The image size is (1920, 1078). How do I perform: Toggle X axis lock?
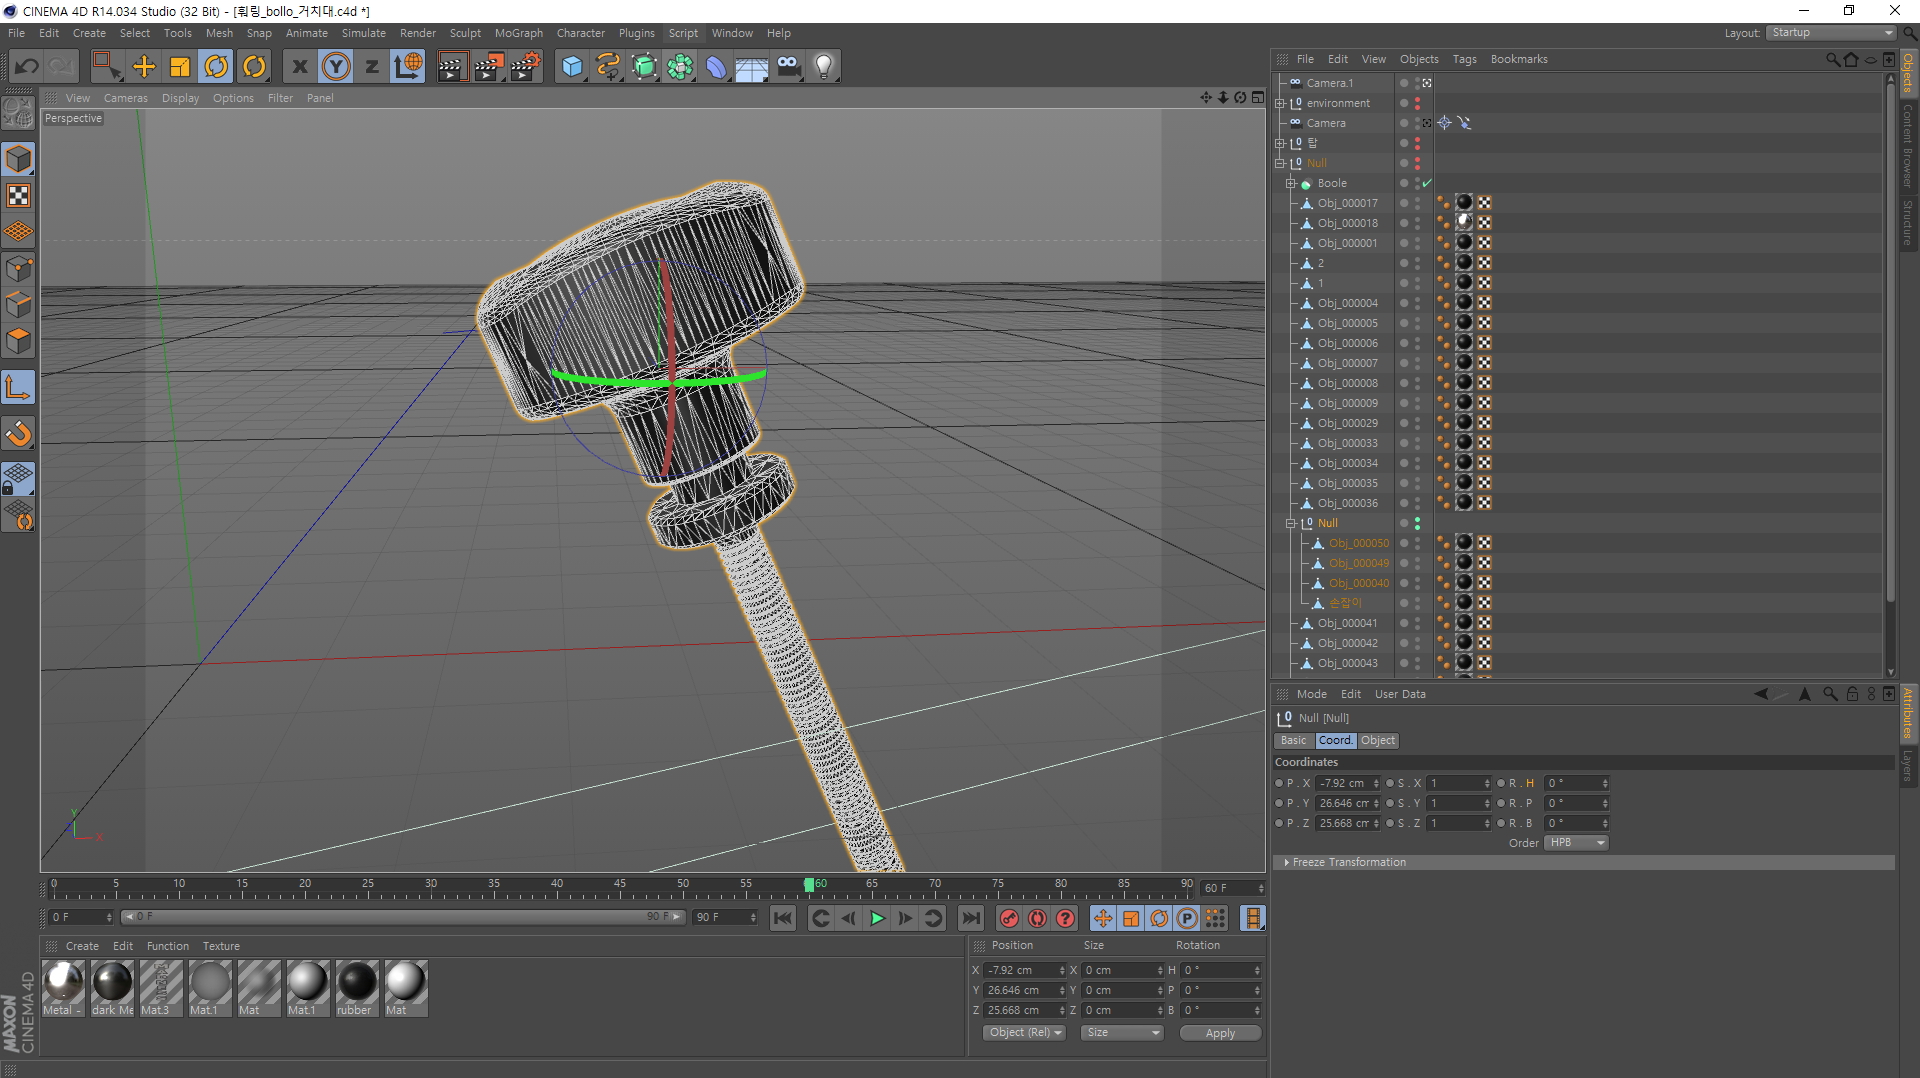[299, 67]
